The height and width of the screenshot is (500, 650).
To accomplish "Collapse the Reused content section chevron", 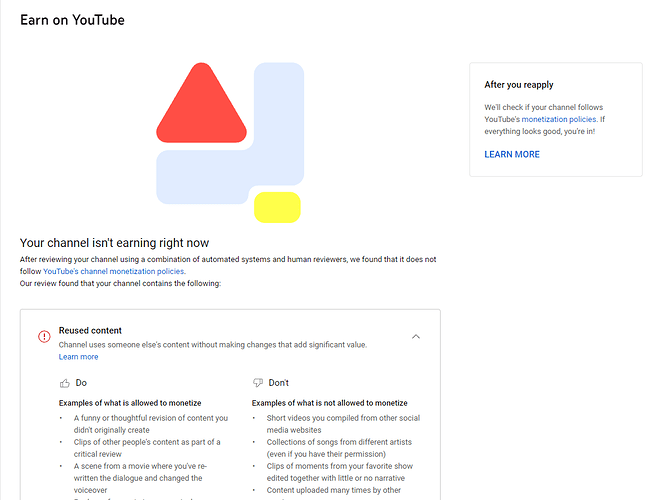I will pos(416,337).
